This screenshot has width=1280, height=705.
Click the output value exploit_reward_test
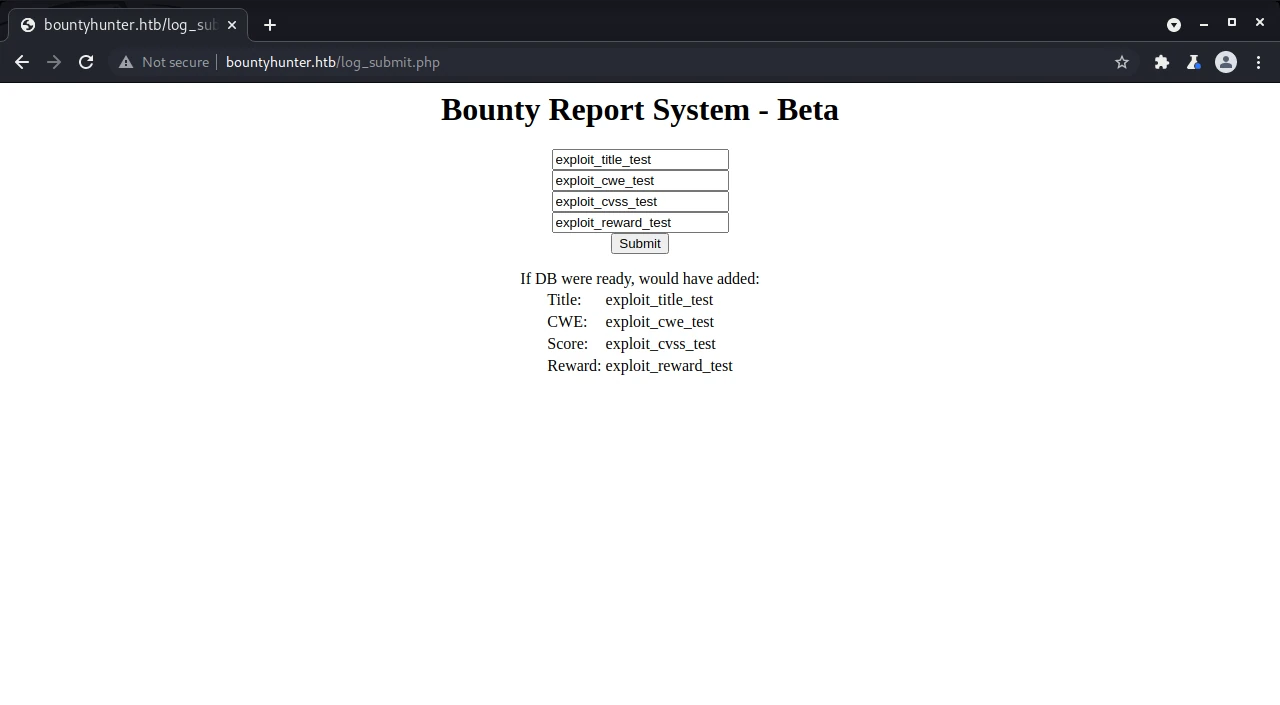pyautogui.click(x=669, y=366)
